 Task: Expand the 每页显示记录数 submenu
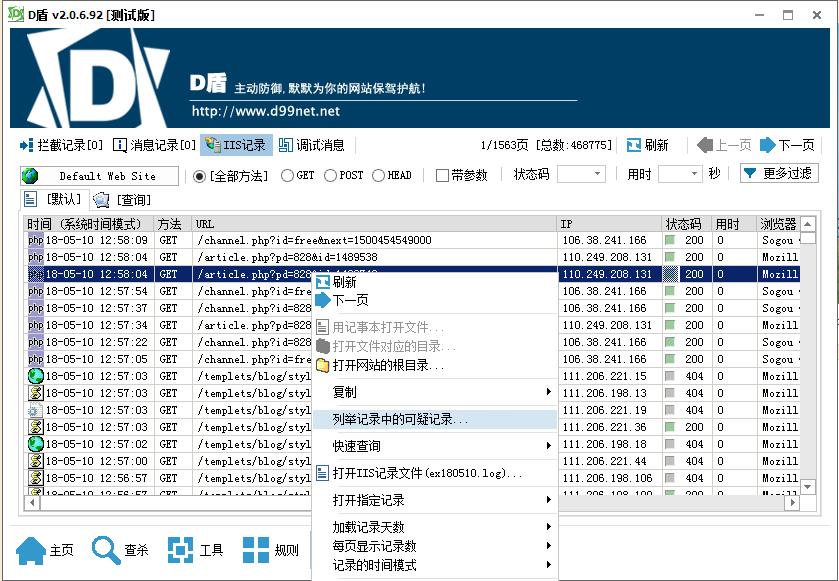[434, 546]
